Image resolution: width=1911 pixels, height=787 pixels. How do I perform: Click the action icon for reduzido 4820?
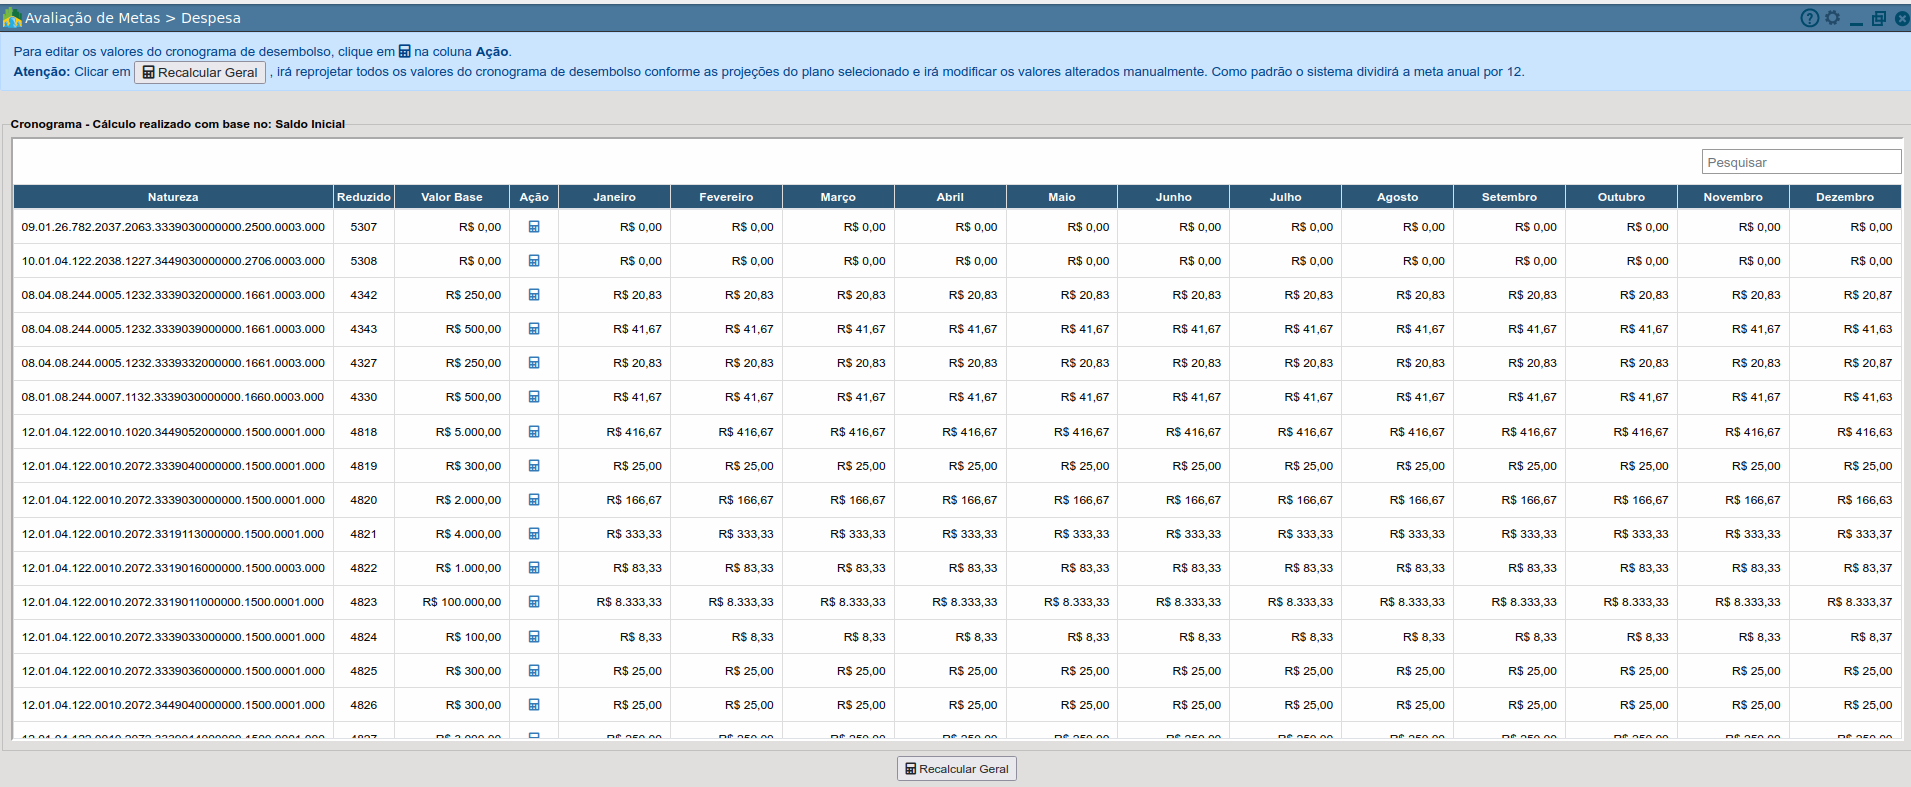tap(534, 500)
